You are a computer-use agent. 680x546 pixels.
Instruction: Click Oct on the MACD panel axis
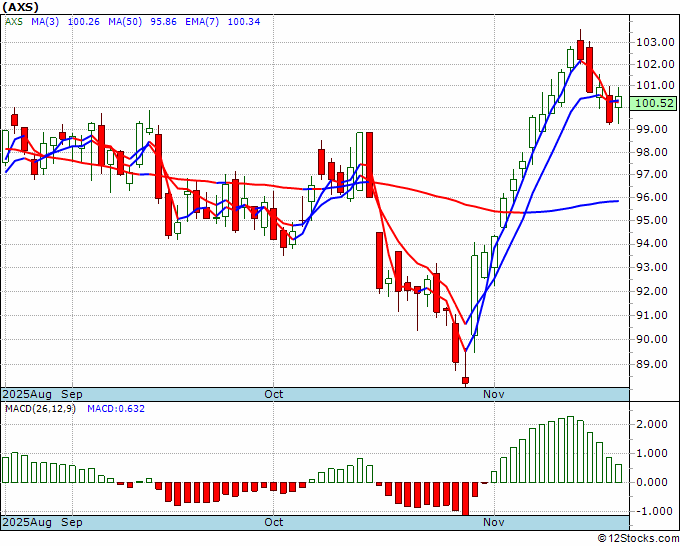click(274, 522)
